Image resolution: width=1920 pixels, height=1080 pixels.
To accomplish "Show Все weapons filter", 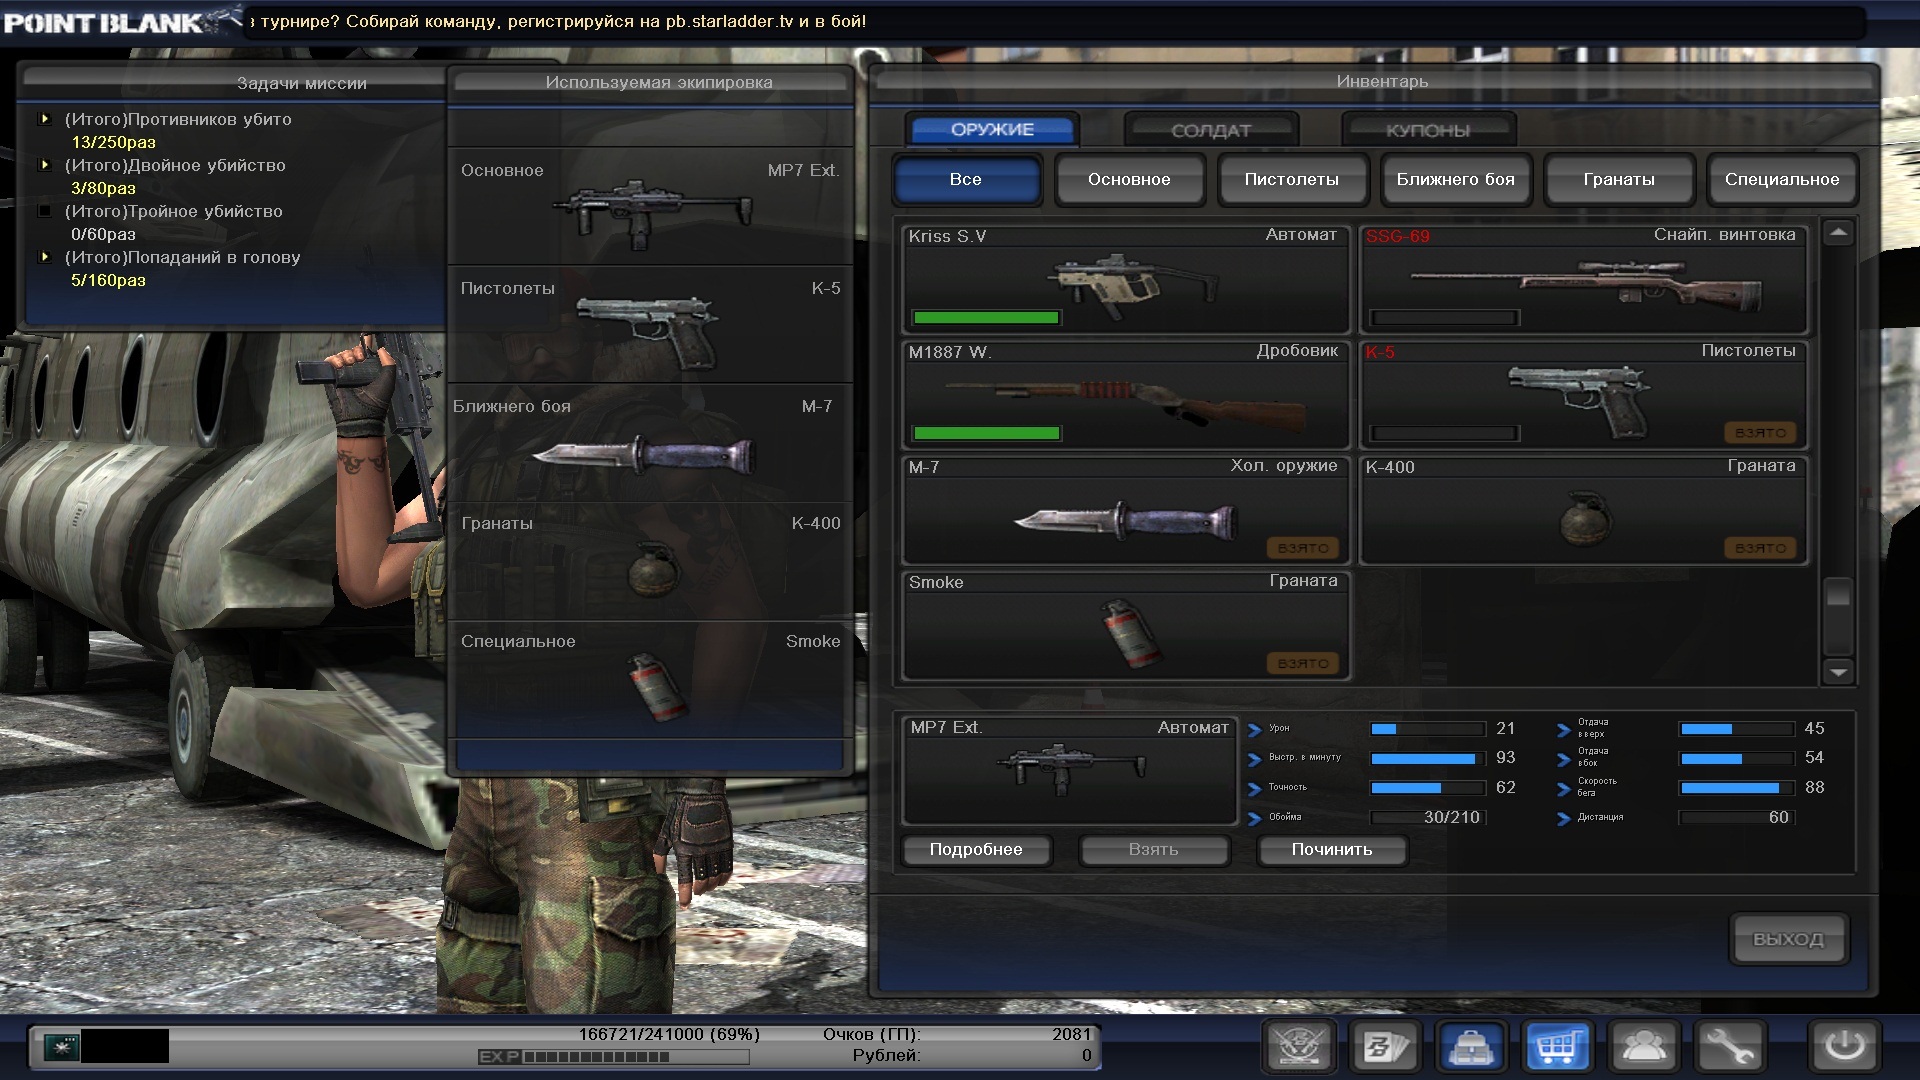I will pos(965,180).
